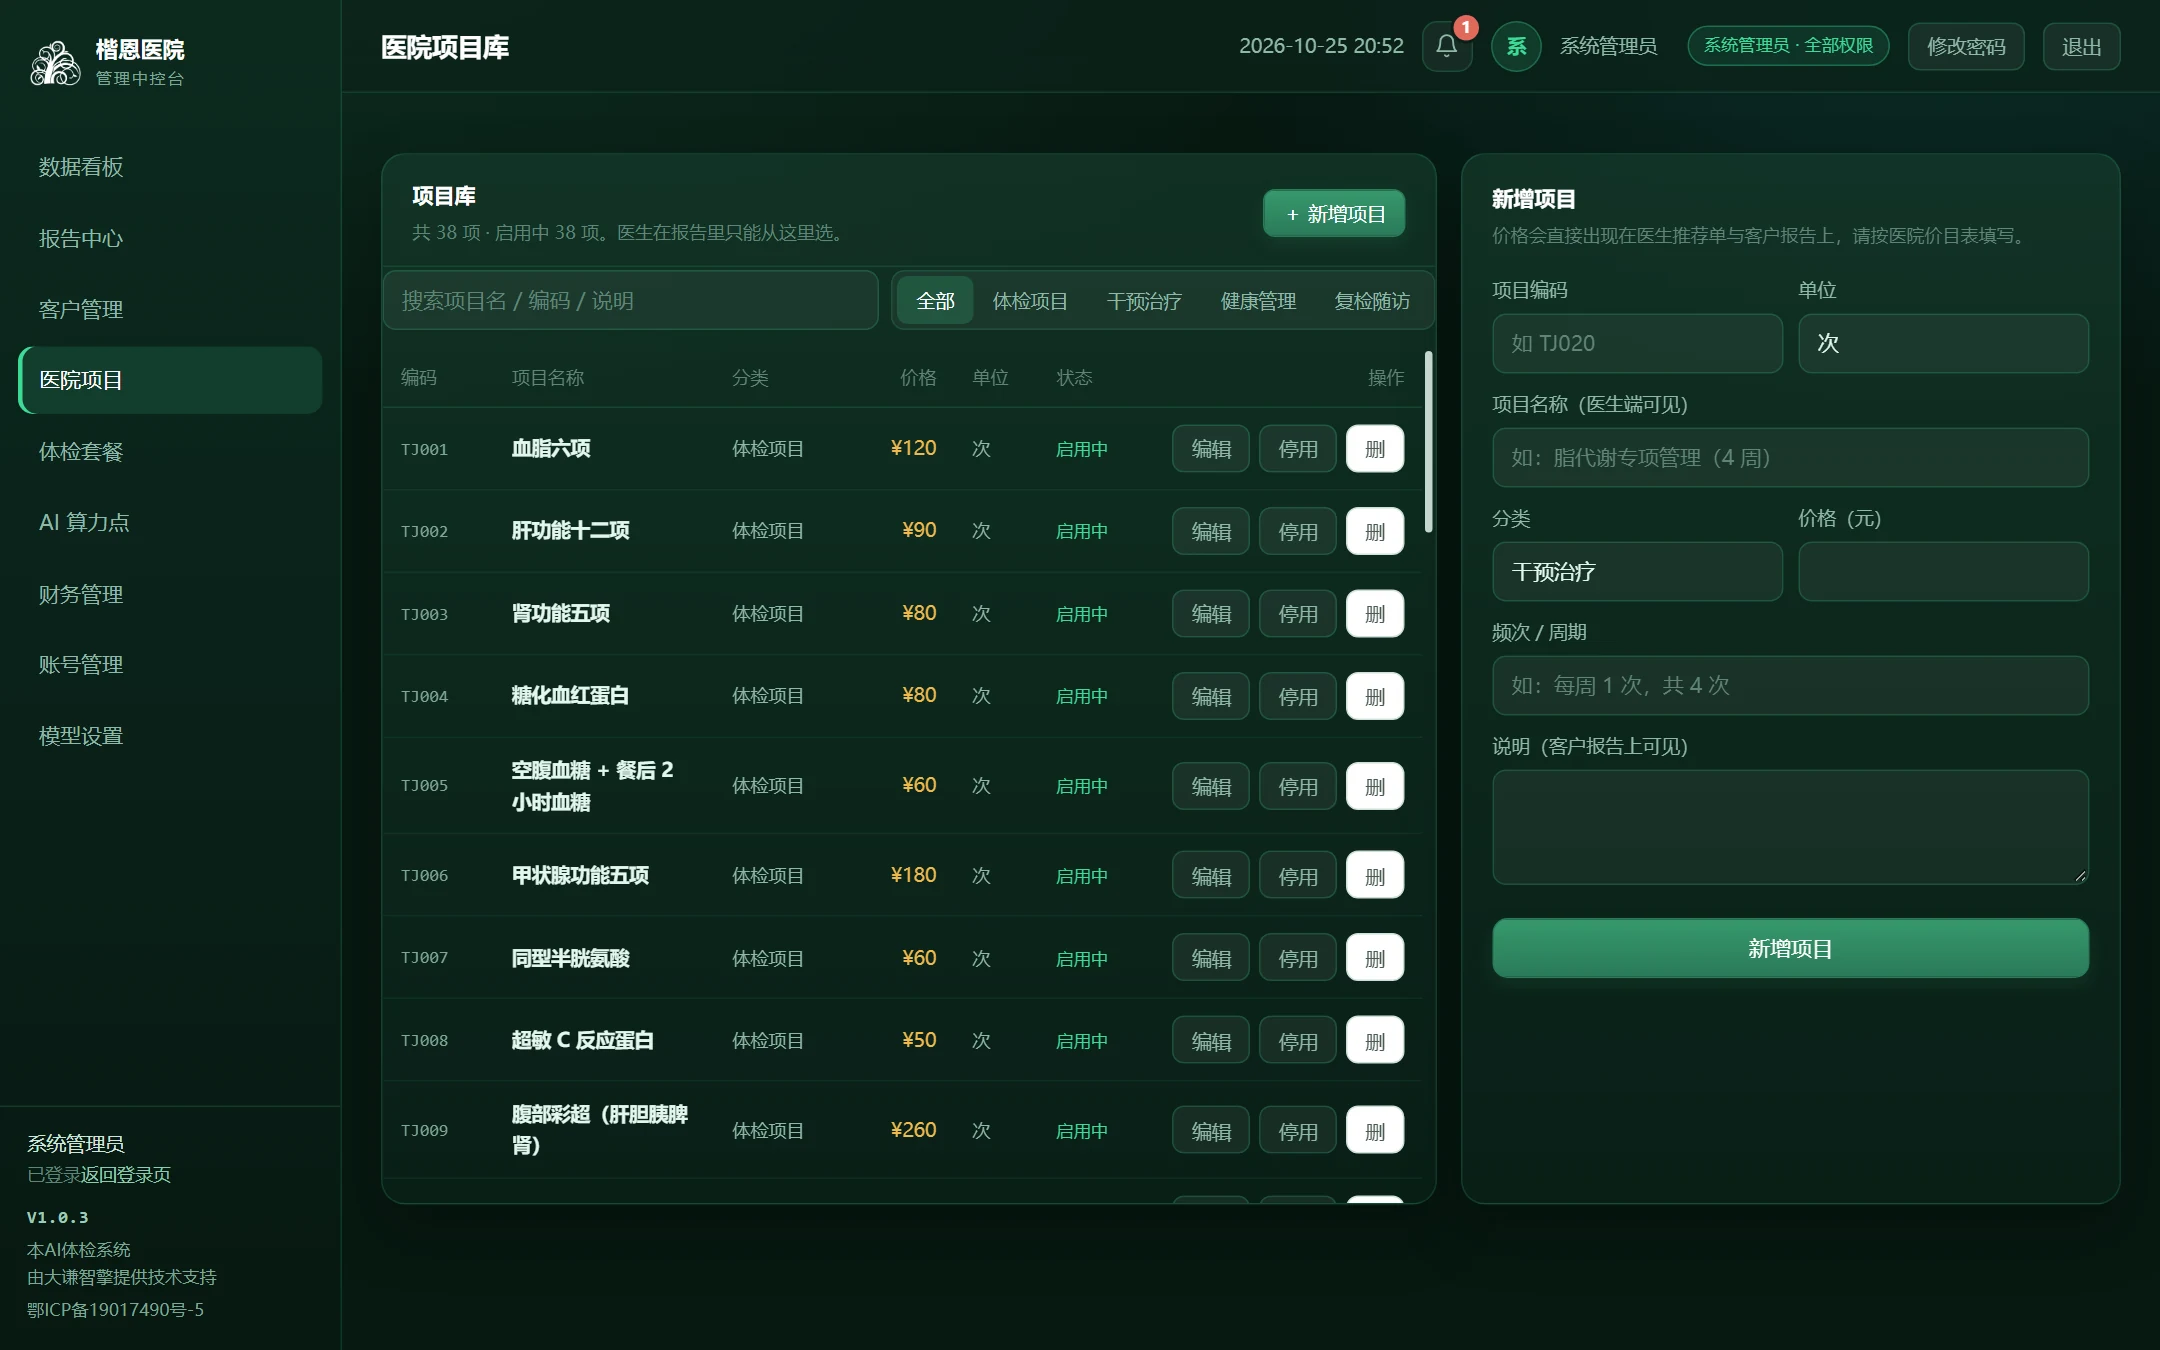Click the project table vertical scrollbar
This screenshot has width=2160, height=1350.
click(1428, 441)
